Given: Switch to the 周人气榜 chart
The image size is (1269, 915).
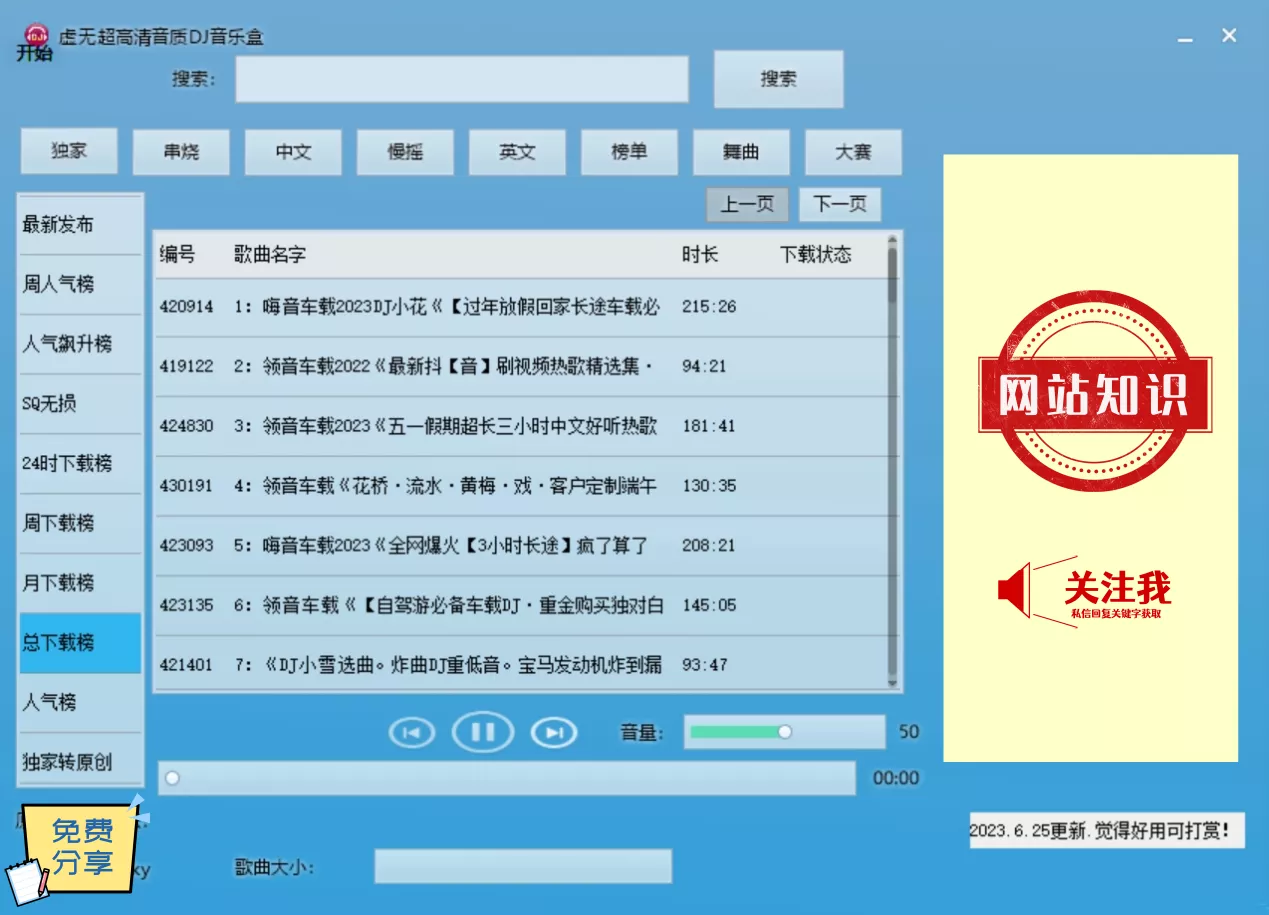Looking at the screenshot, I should tap(80, 285).
